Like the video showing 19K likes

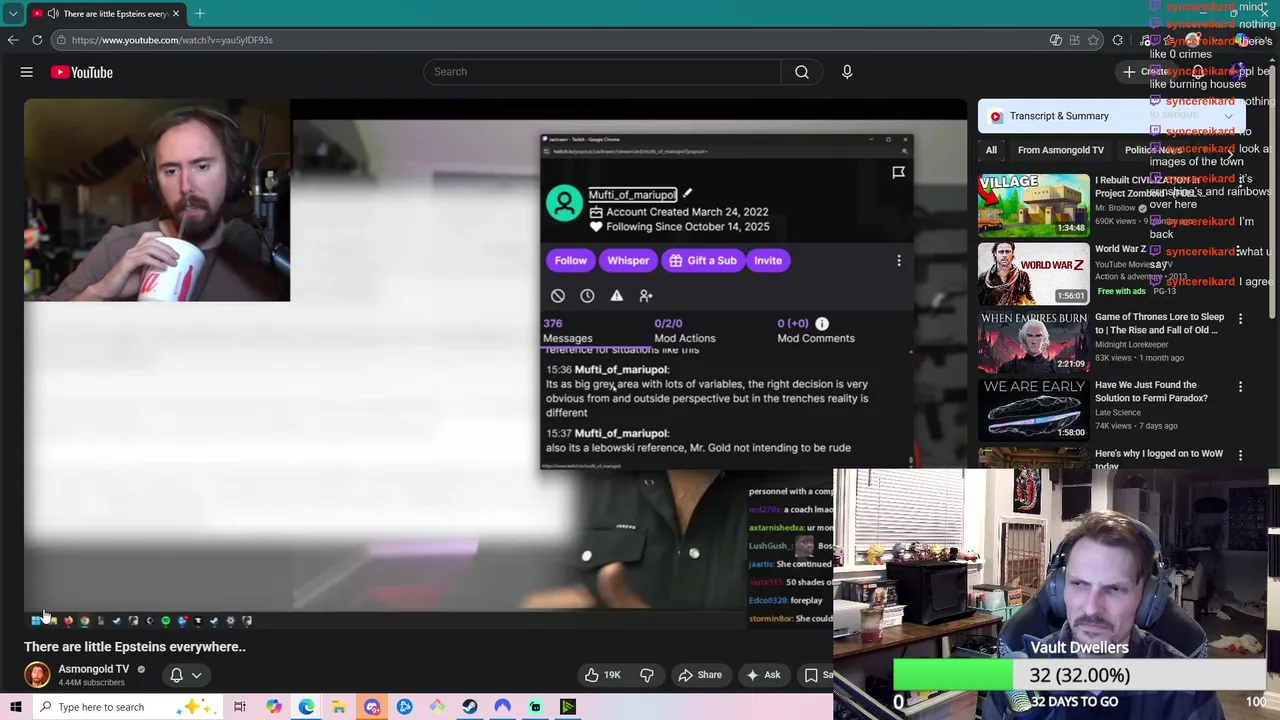602,675
